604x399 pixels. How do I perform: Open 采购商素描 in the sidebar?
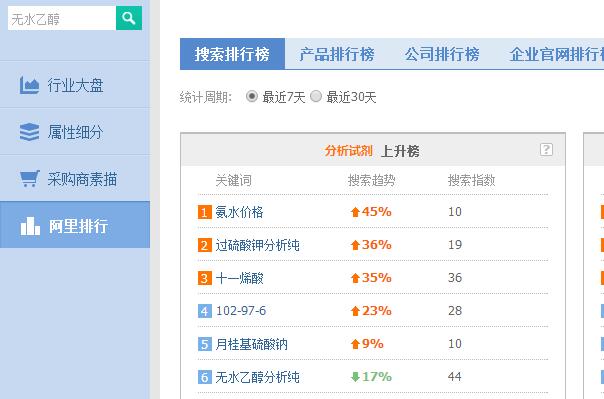pyautogui.click(x=75, y=179)
